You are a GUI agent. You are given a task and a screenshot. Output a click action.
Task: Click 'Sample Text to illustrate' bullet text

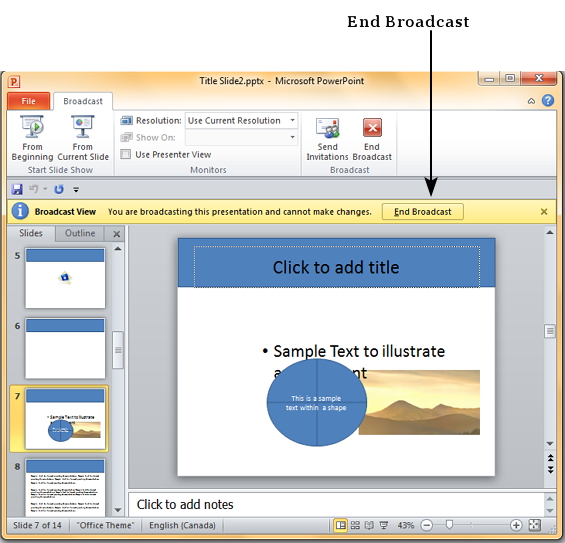pyautogui.click(x=359, y=351)
